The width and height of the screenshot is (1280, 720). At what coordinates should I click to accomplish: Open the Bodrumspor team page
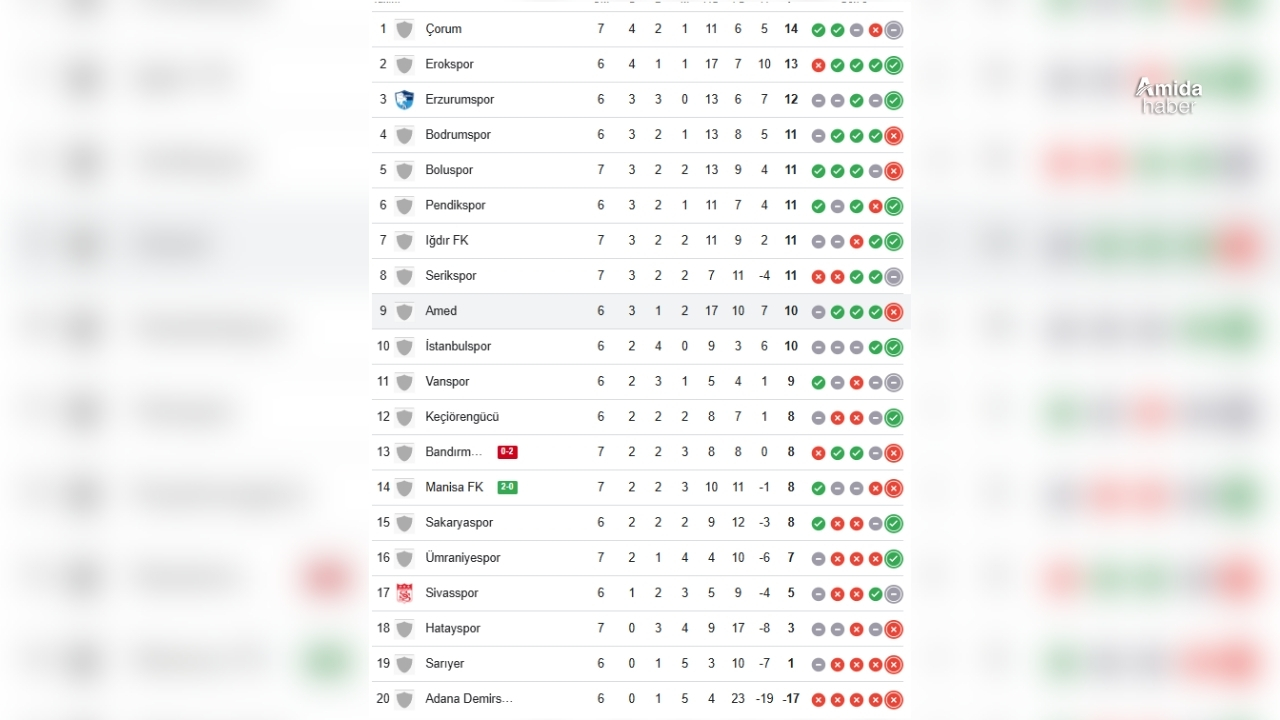[x=458, y=135]
